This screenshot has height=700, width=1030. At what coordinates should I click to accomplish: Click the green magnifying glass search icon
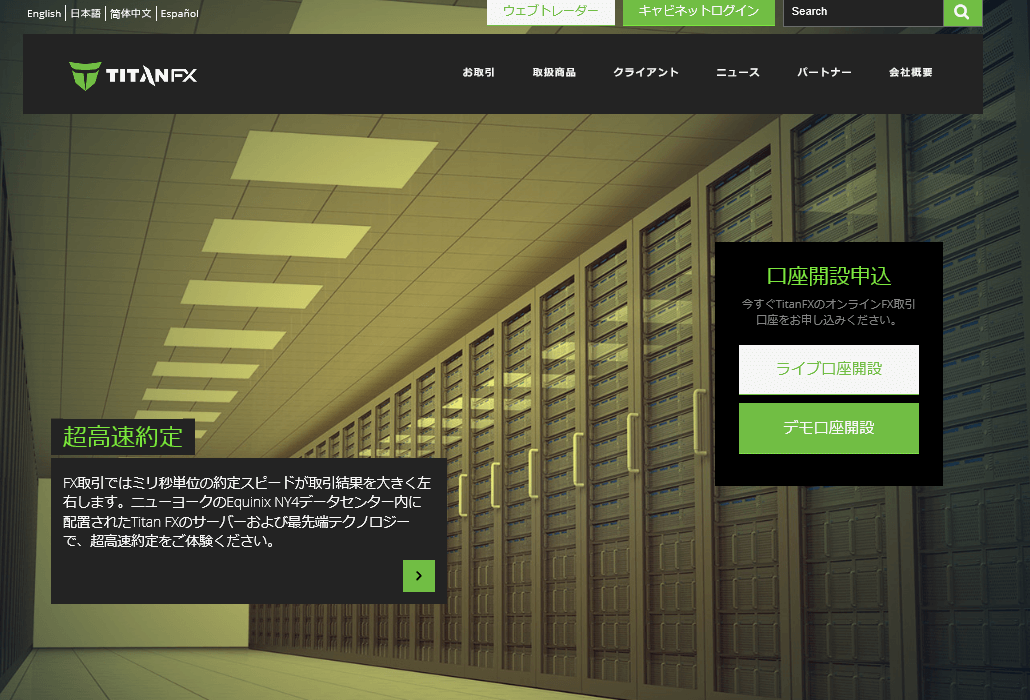[x=962, y=12]
